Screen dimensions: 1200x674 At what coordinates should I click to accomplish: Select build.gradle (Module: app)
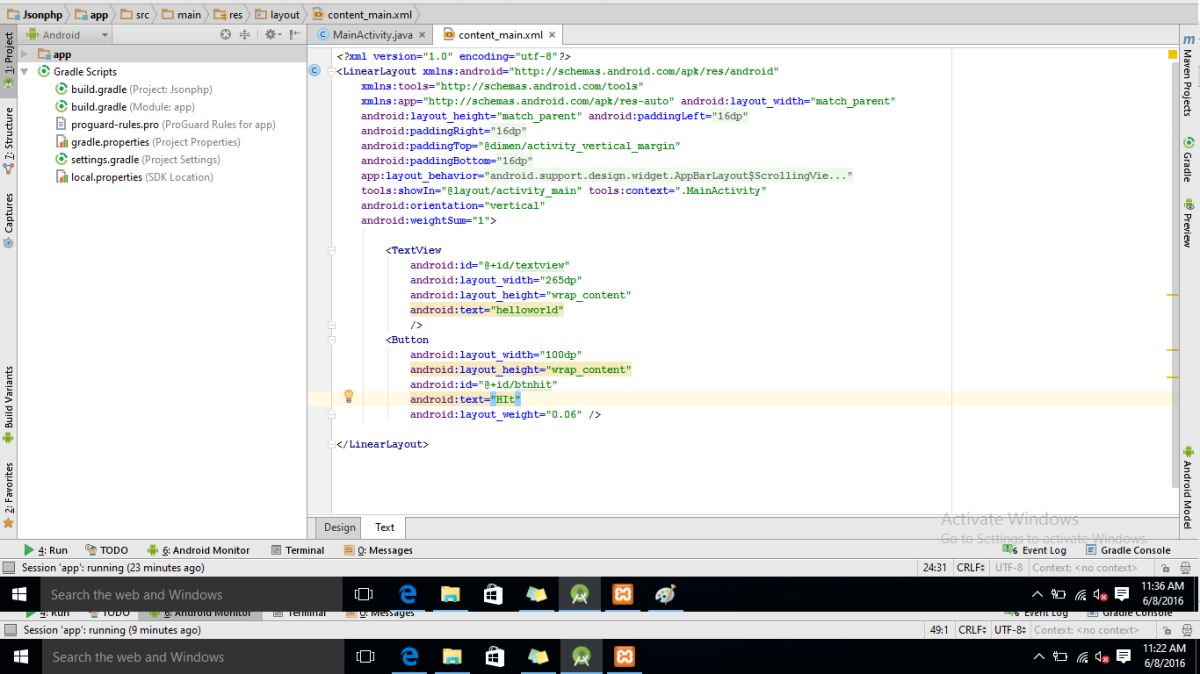pyautogui.click(x=124, y=107)
